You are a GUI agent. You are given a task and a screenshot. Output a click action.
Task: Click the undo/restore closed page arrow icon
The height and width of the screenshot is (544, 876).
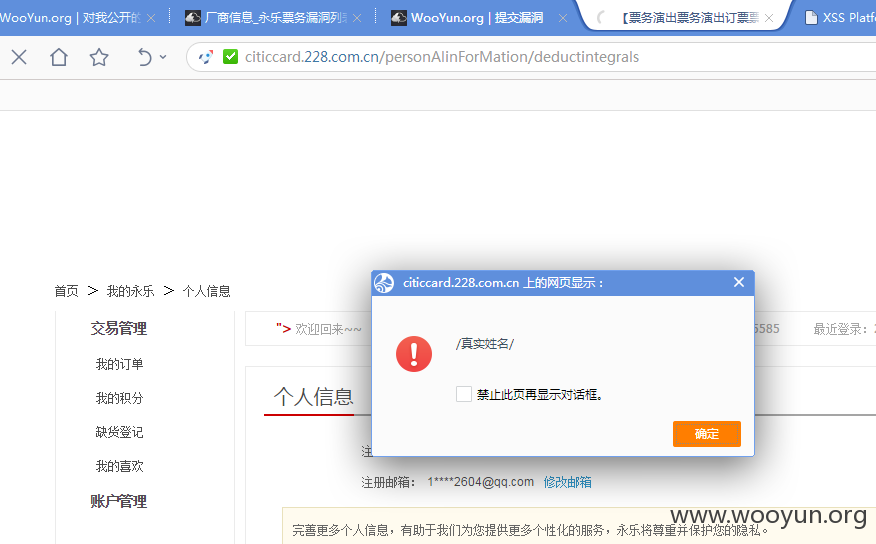[x=145, y=57]
